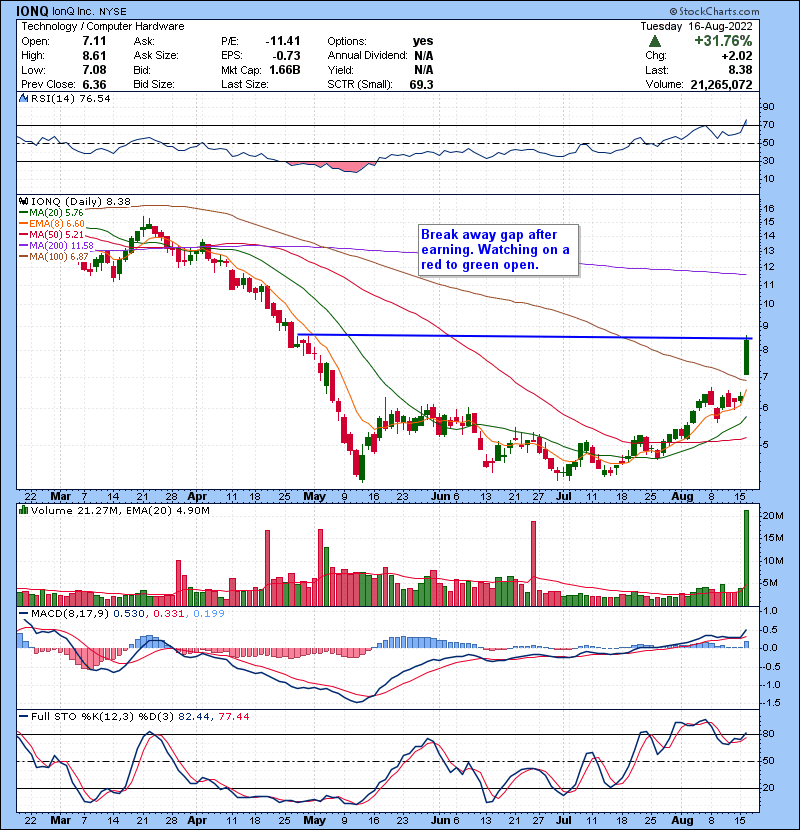Click the date Tuesday 16-Aug-2022
The width and height of the screenshot is (800, 830).
696,26
